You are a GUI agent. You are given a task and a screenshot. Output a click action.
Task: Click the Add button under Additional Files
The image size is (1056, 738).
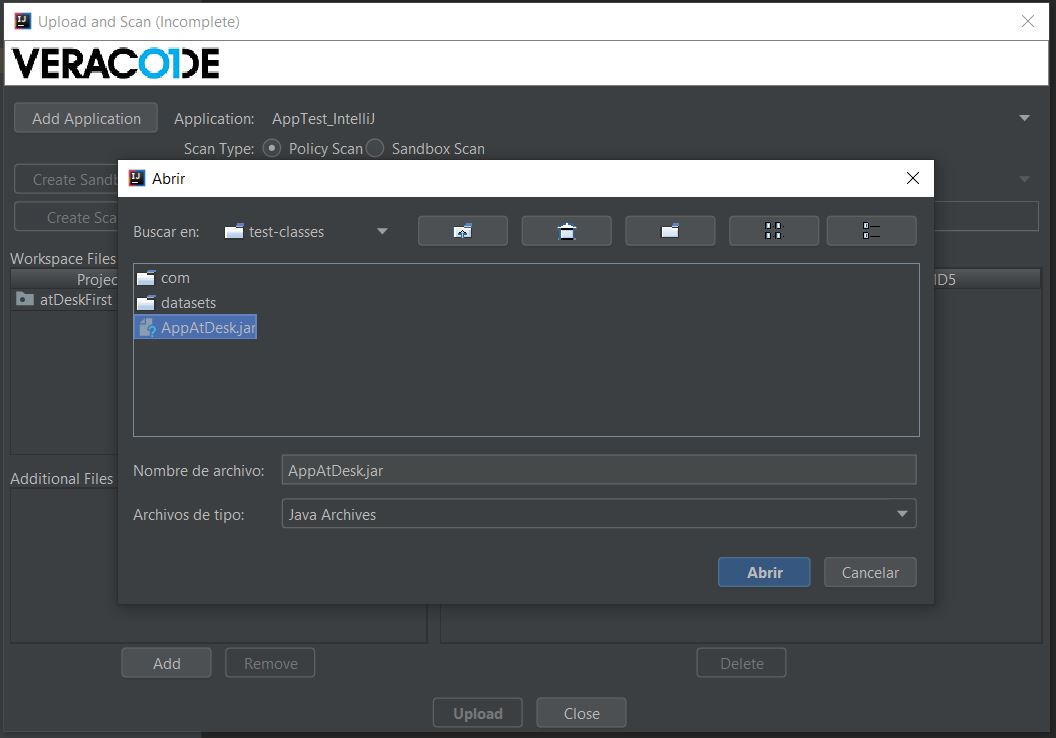tap(166, 663)
